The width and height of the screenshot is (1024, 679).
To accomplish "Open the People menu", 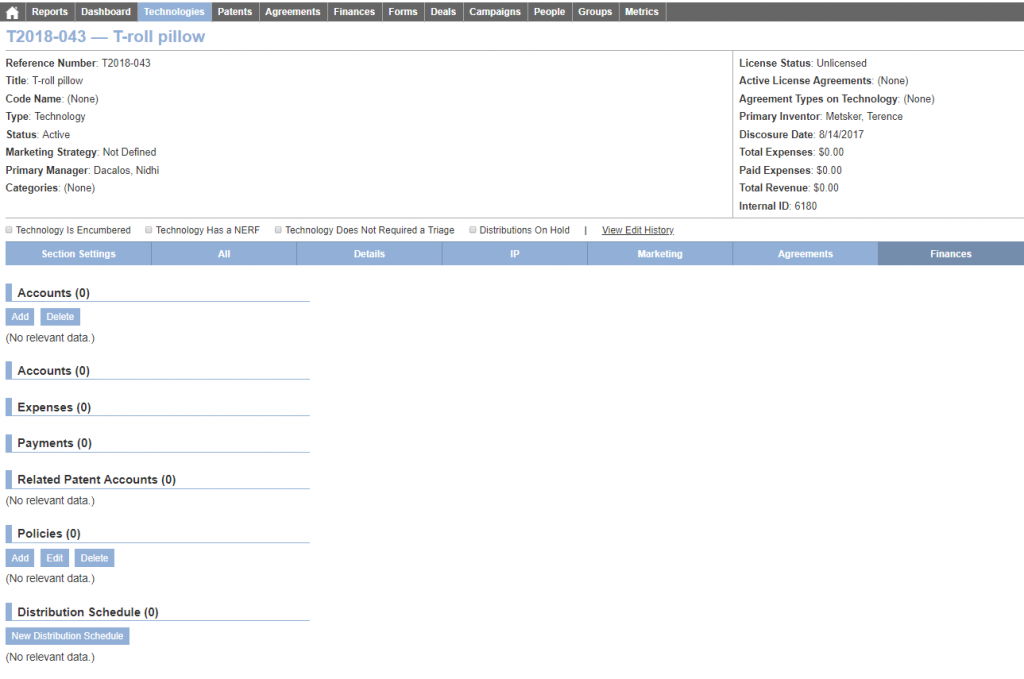I will (x=549, y=12).
